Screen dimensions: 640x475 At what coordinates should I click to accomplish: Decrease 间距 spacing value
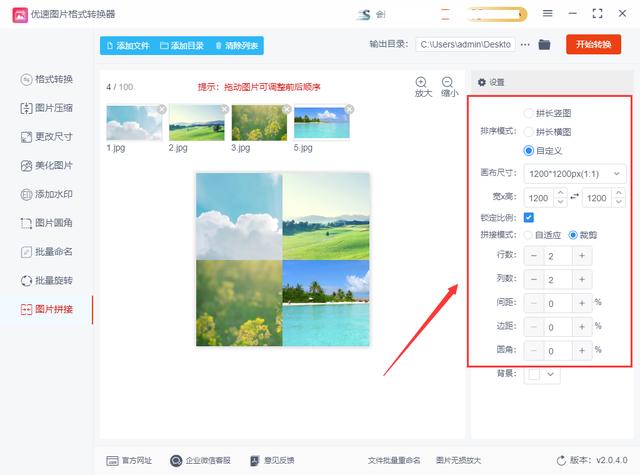(534, 304)
